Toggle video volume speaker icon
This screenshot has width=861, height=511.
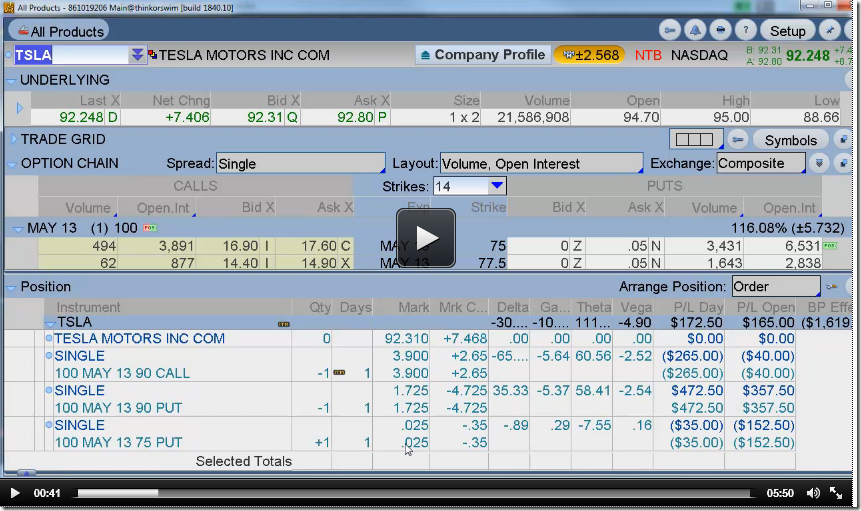pos(813,493)
